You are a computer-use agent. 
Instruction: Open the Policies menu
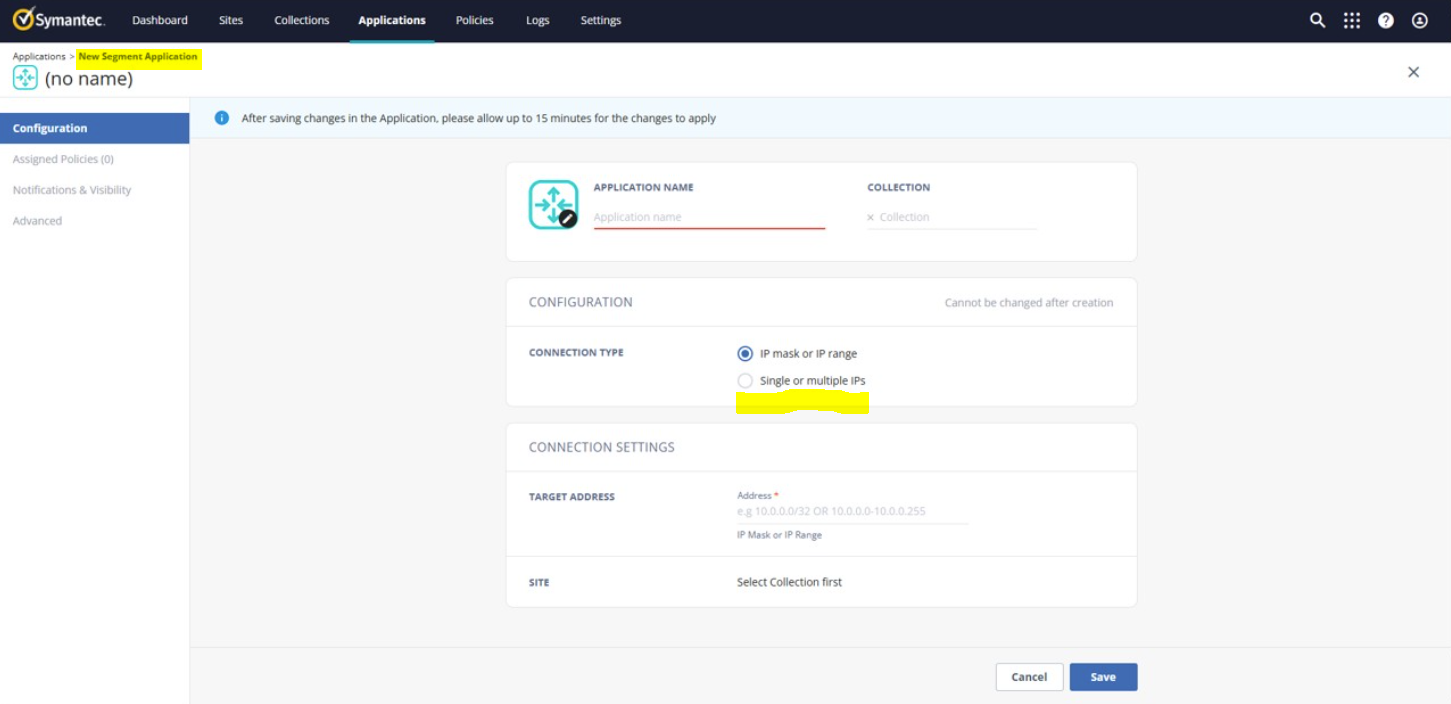[x=474, y=20]
